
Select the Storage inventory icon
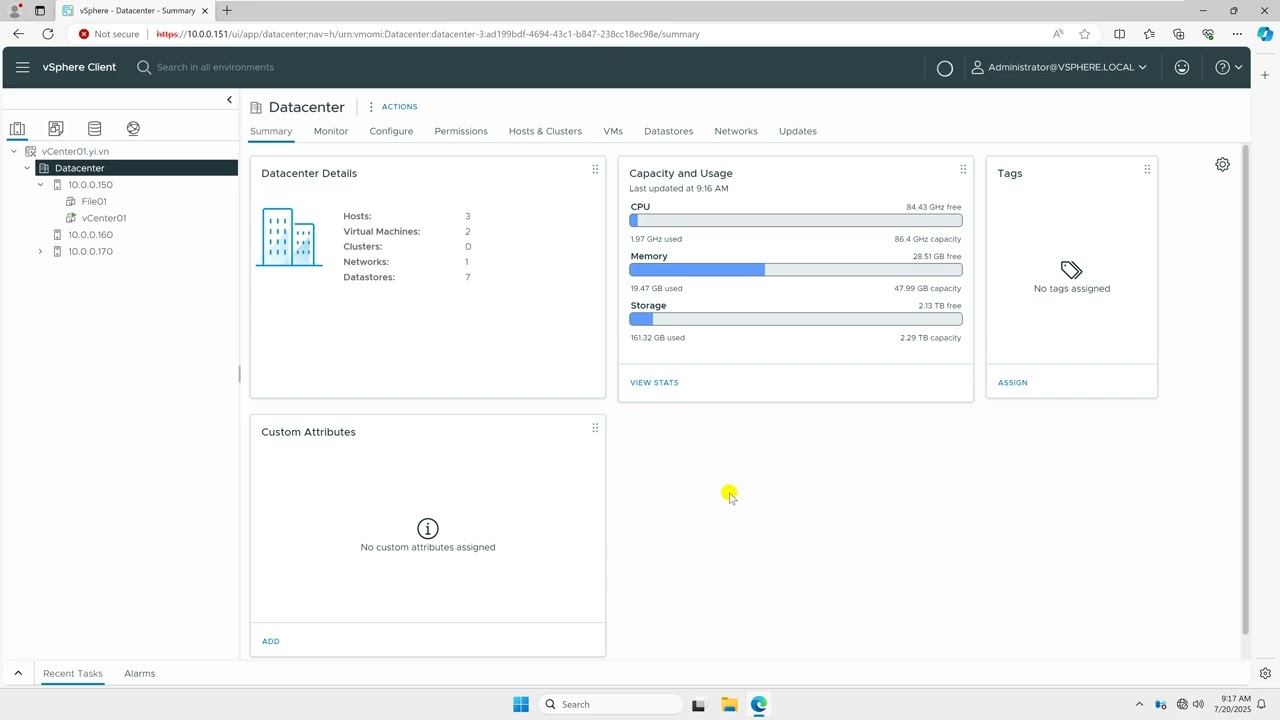pos(94,128)
